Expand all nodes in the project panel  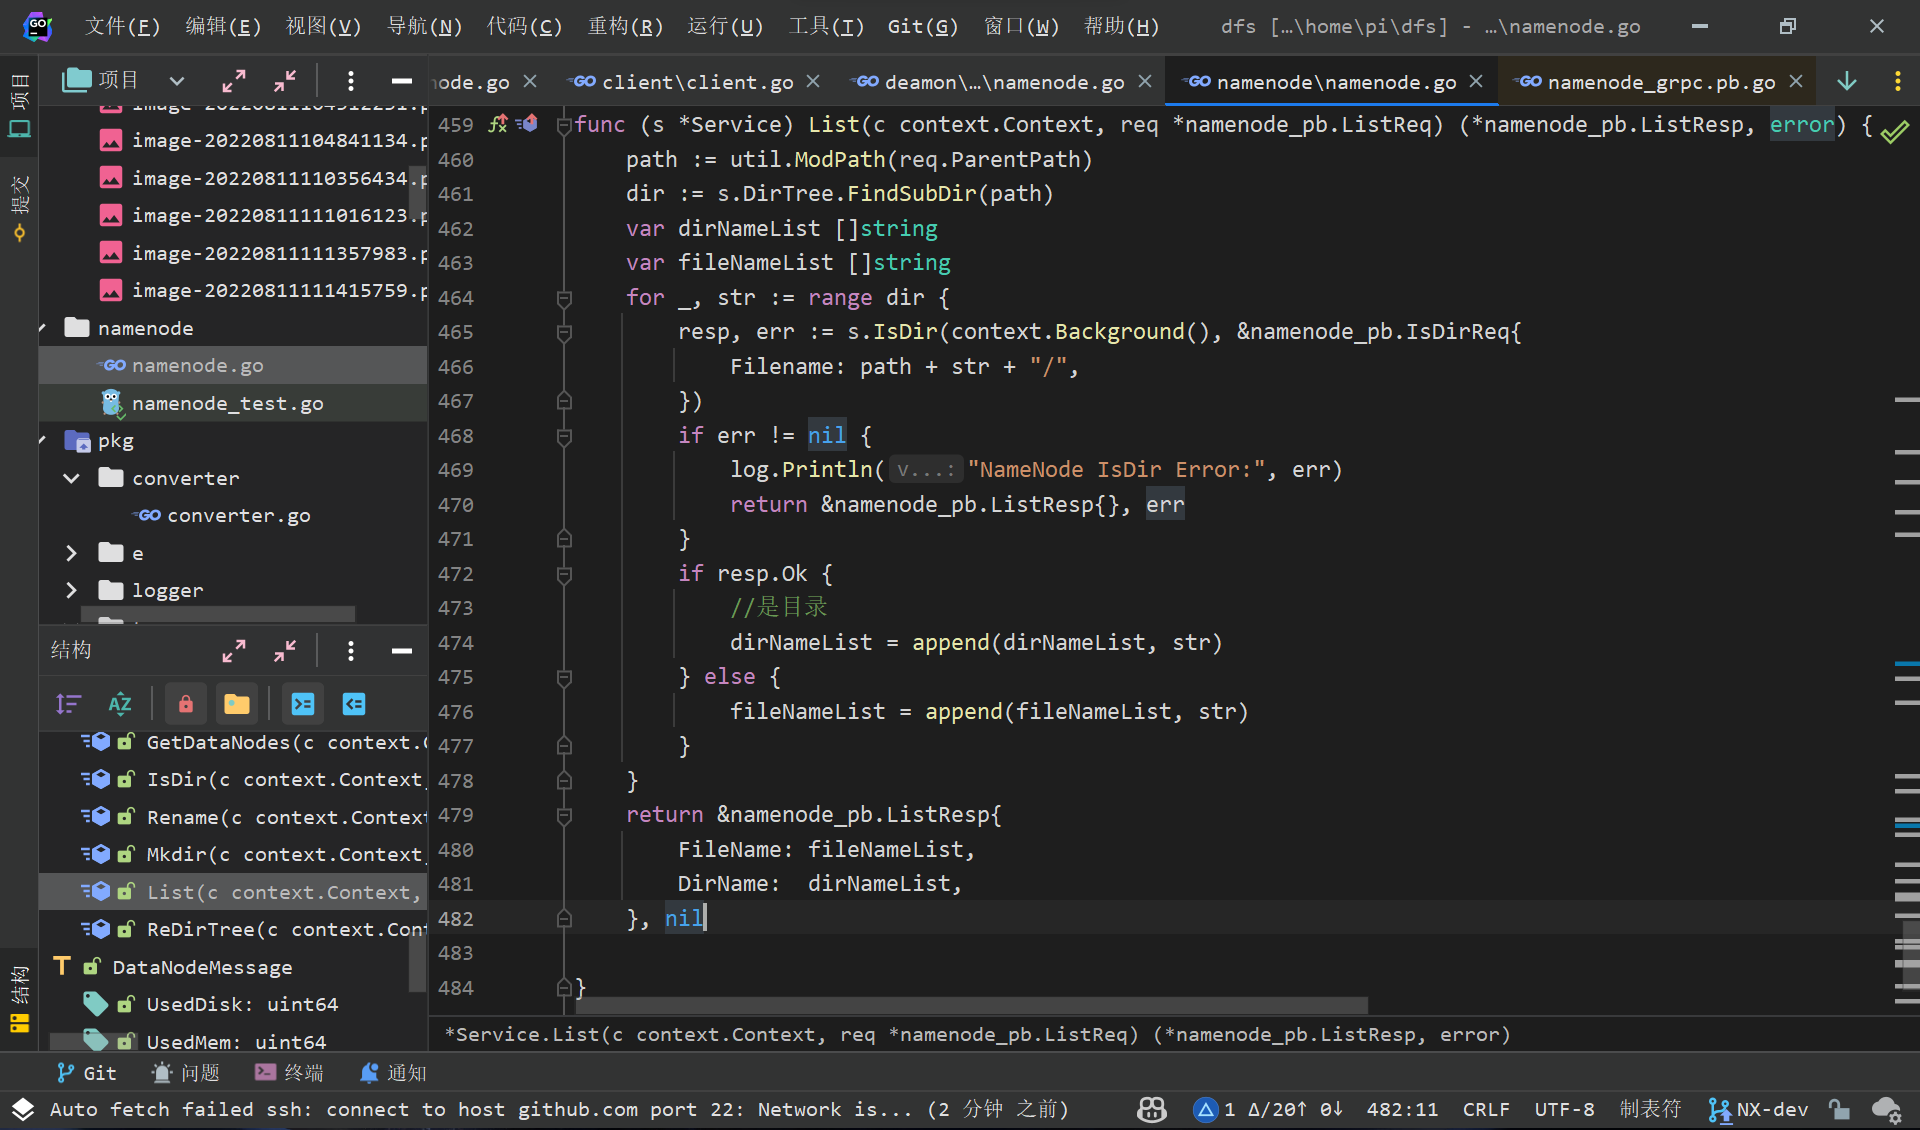pos(234,81)
